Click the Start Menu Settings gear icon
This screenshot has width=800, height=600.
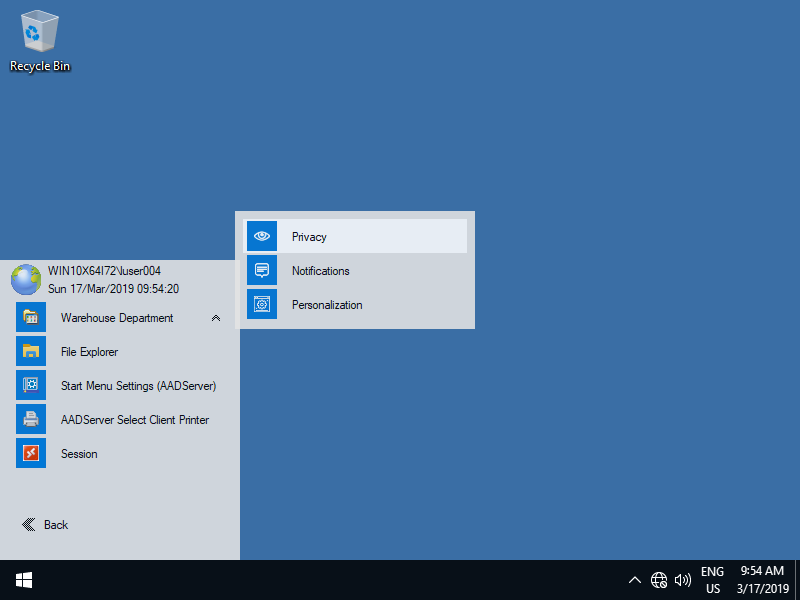31,386
